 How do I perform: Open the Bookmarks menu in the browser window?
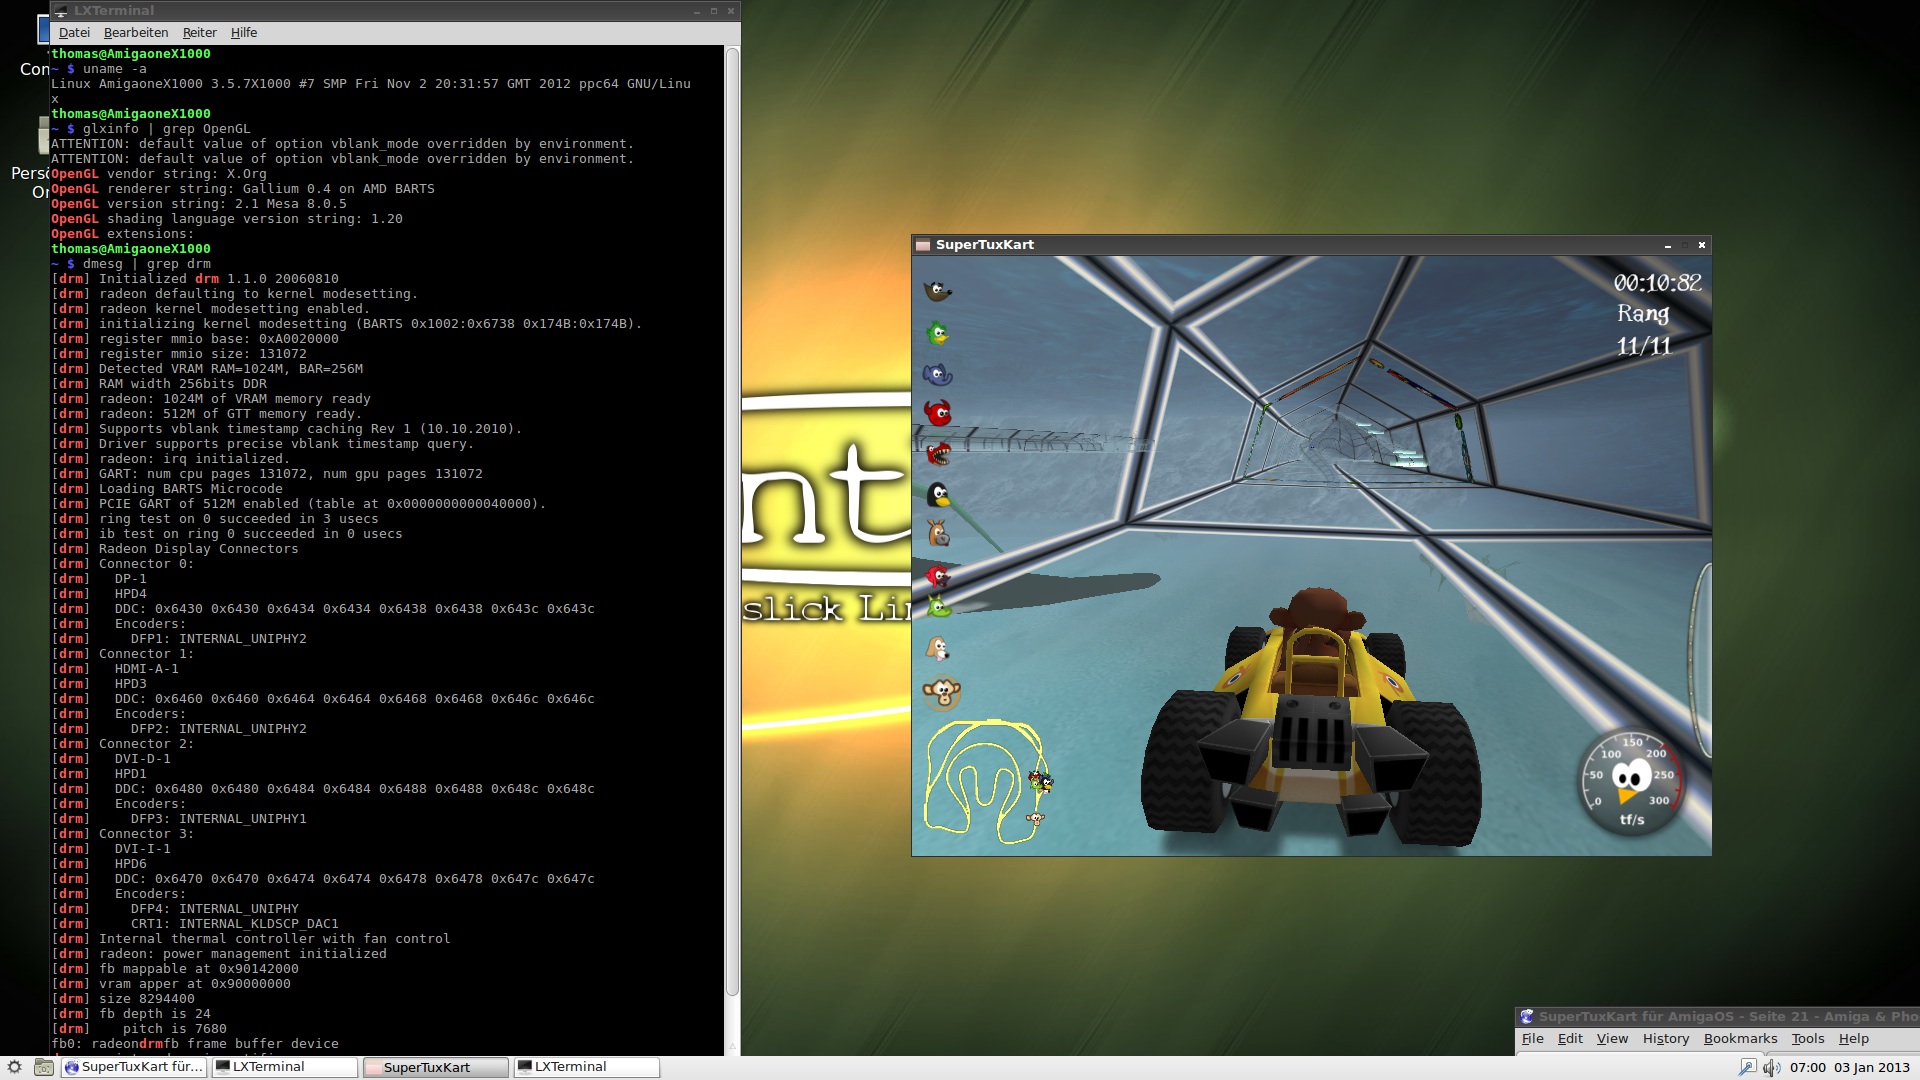(x=1740, y=1039)
